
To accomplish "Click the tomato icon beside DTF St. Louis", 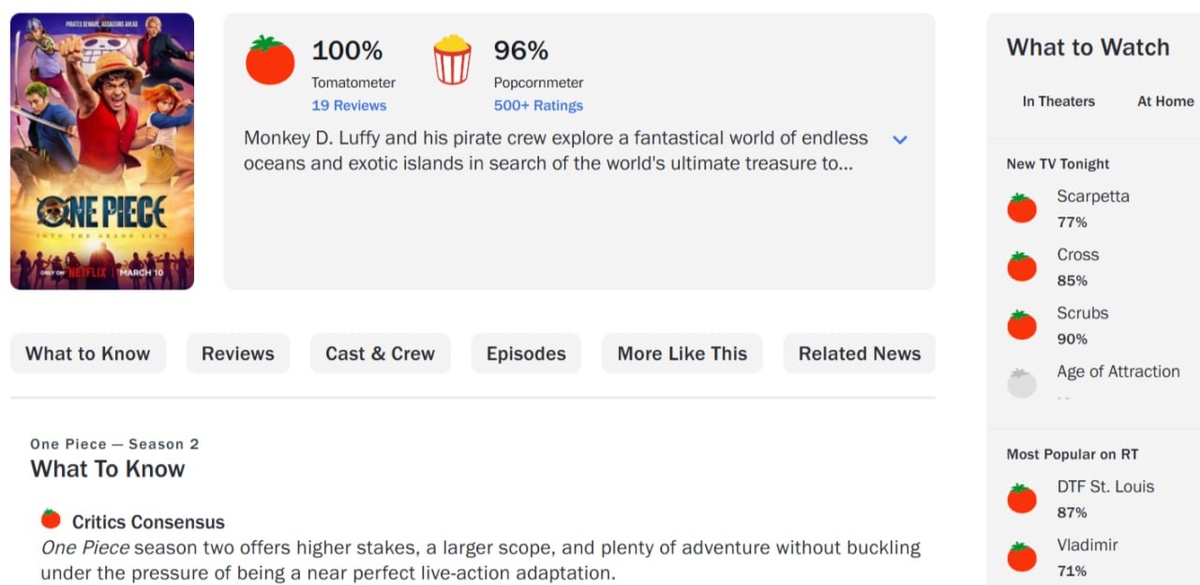I will [x=1022, y=498].
